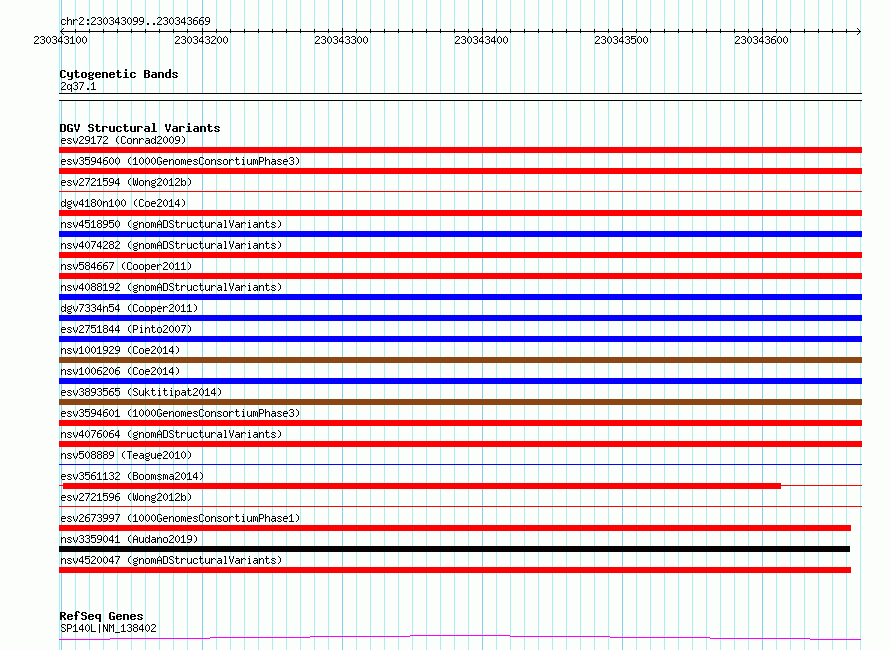Click blue bar under dgv7334n54 (Cooper2011)

click(x=460, y=318)
